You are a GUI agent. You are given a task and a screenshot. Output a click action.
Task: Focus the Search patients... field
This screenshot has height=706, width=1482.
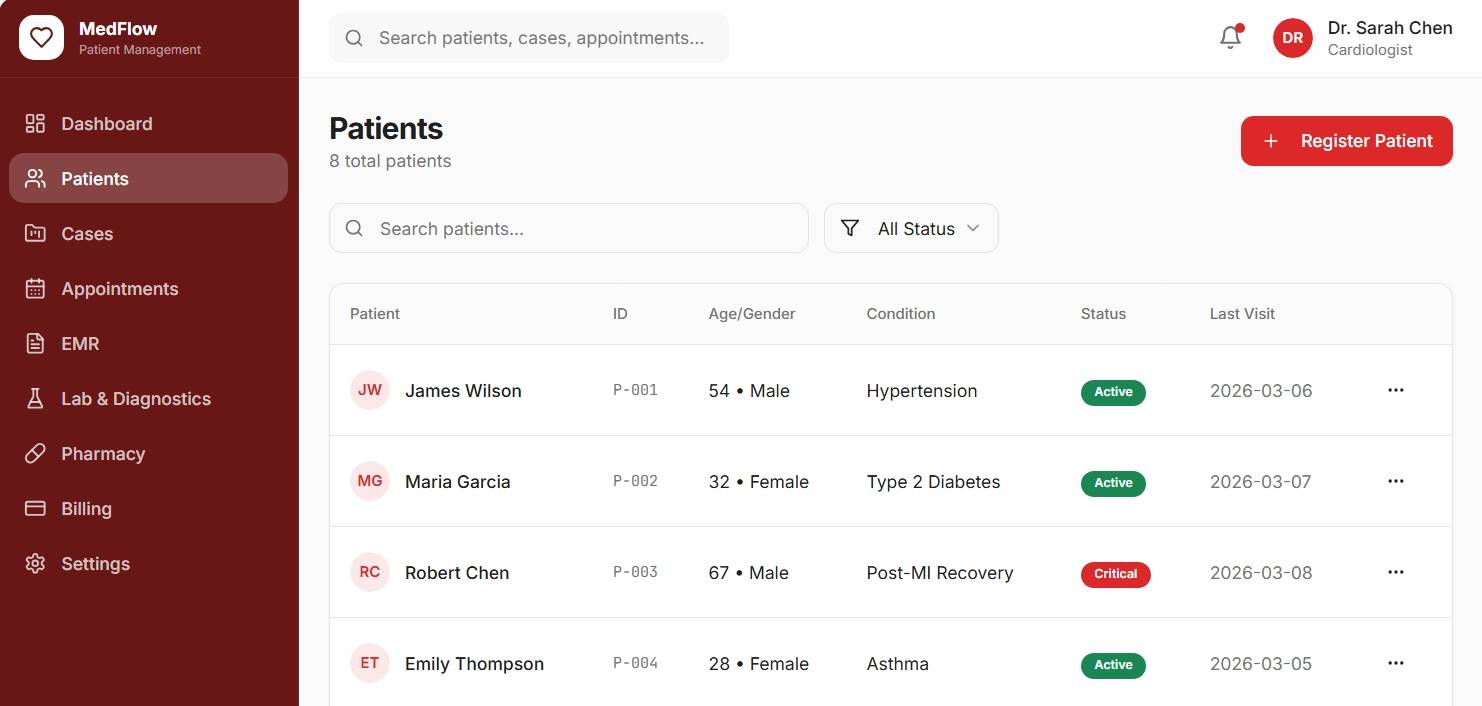568,229
